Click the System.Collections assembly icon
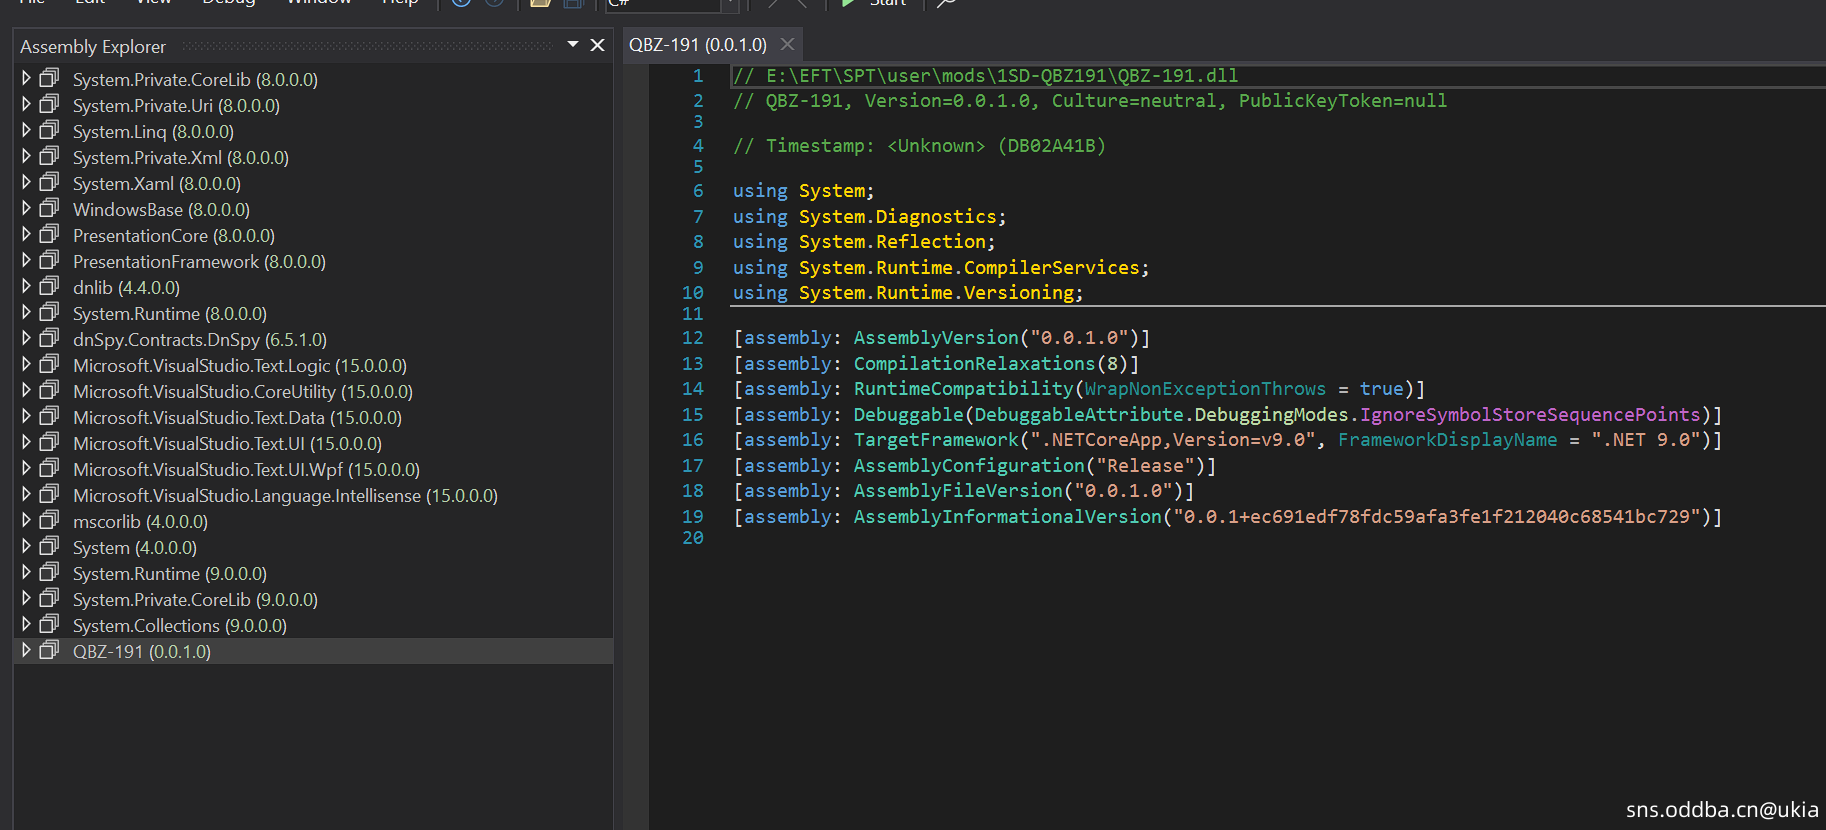 [49, 625]
